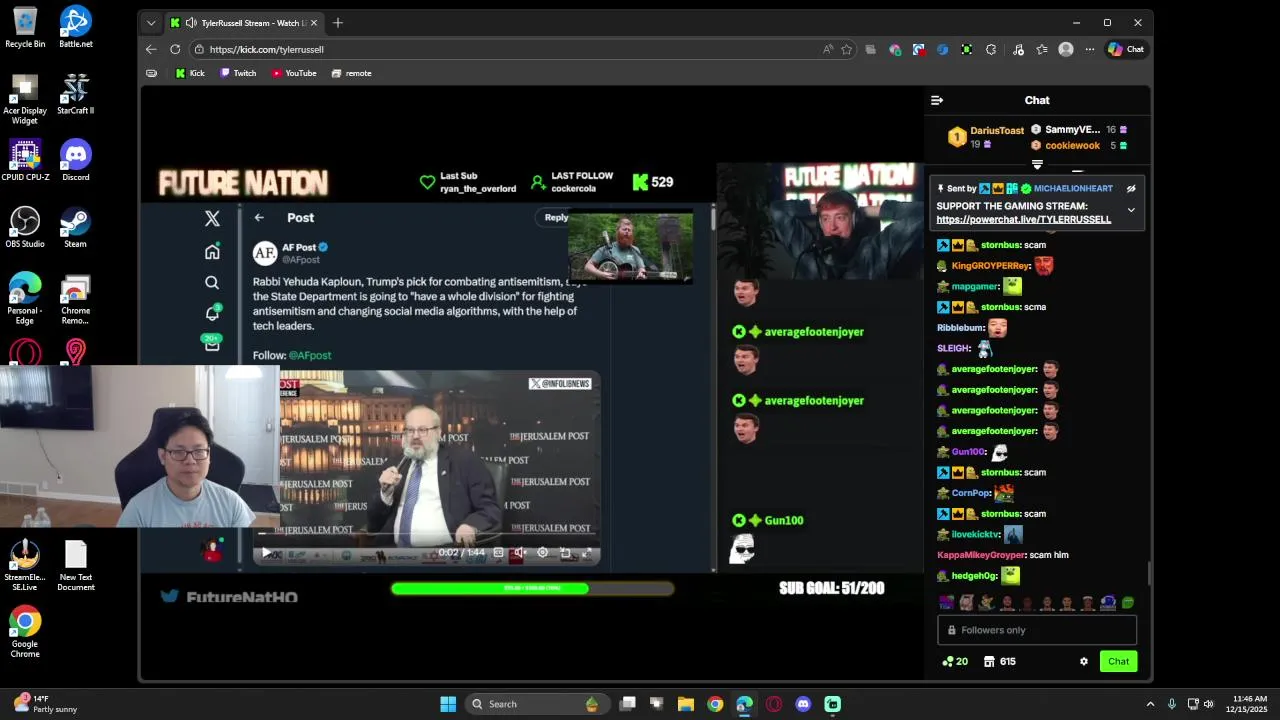The width and height of the screenshot is (1280, 720).
Task: Open the Twitch bookmark
Action: [x=238, y=73]
